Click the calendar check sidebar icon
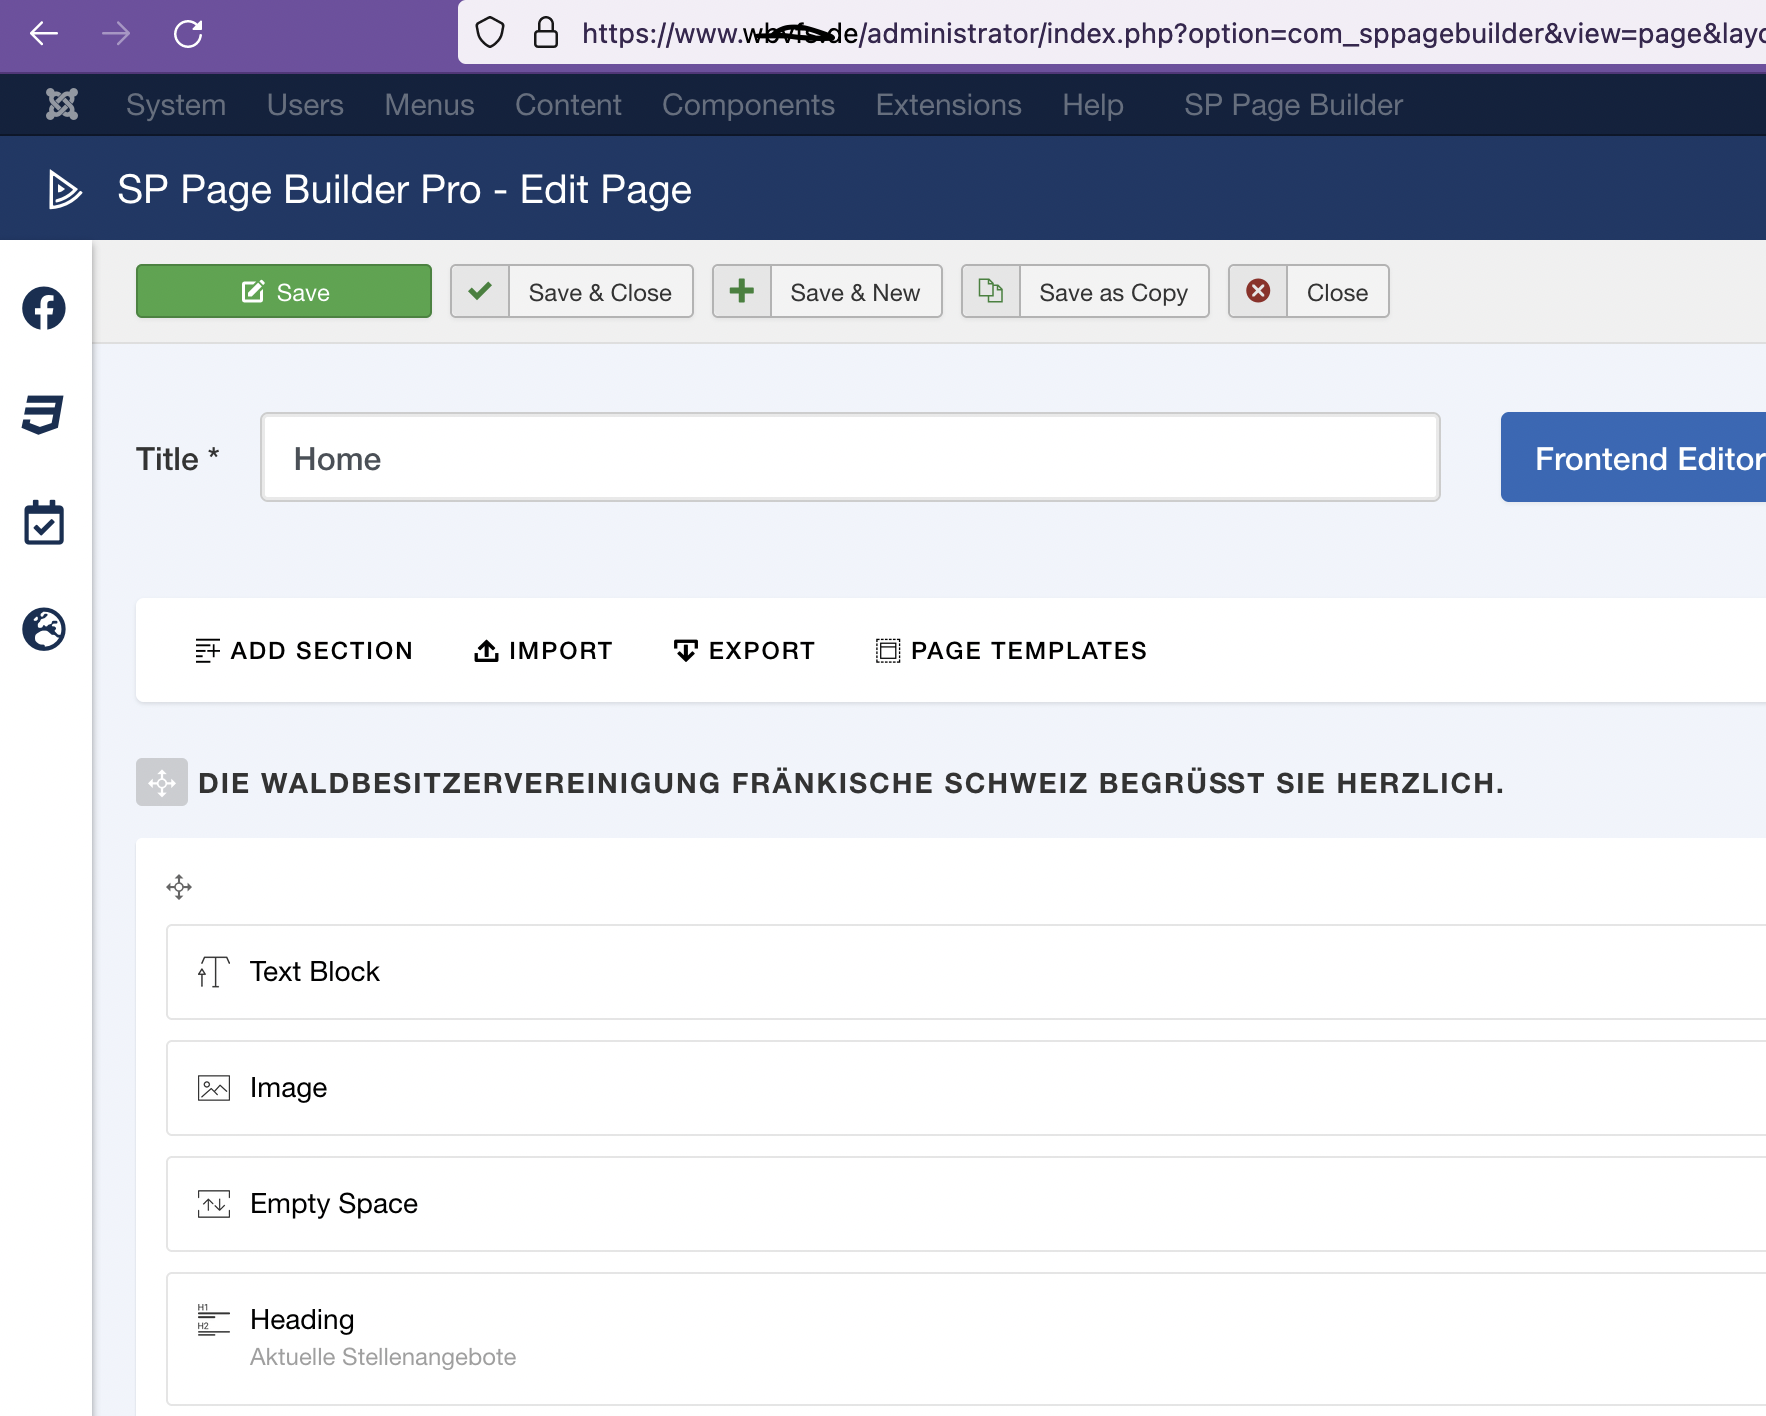This screenshot has height=1416, width=1766. [x=44, y=523]
